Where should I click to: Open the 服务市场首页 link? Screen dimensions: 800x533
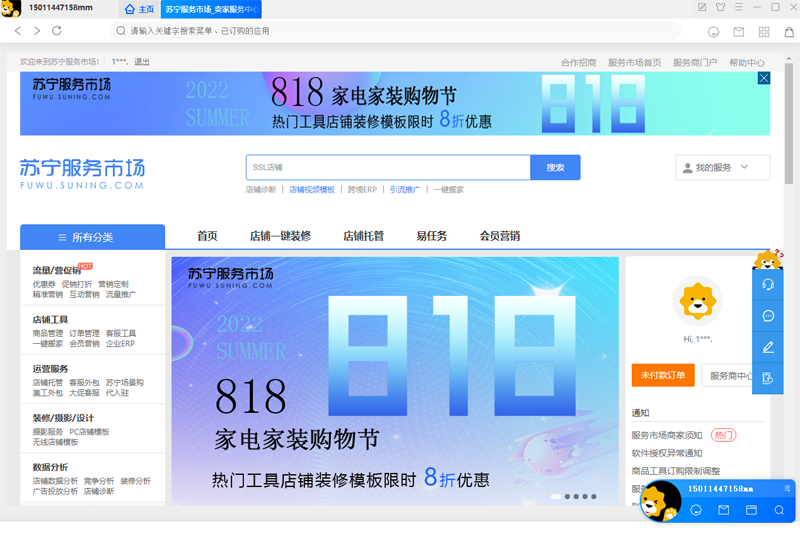click(634, 63)
